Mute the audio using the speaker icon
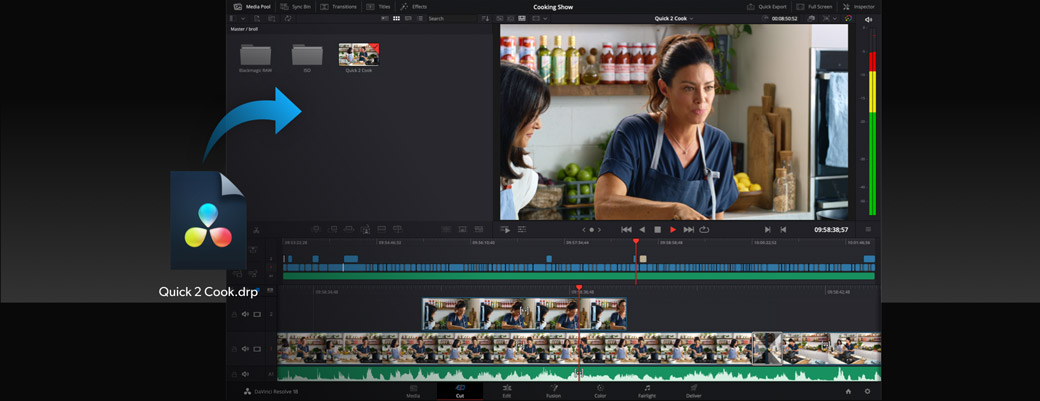This screenshot has height=401, width=1040. coord(868,20)
